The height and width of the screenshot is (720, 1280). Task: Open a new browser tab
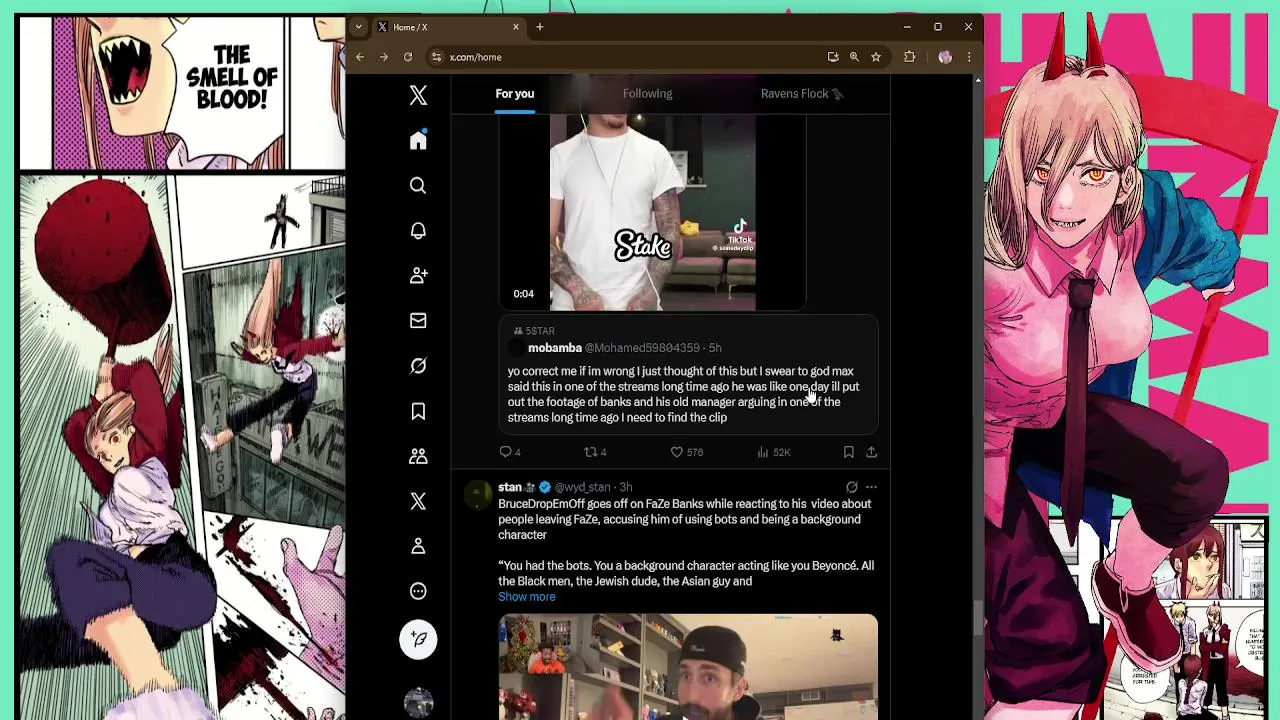tap(540, 27)
